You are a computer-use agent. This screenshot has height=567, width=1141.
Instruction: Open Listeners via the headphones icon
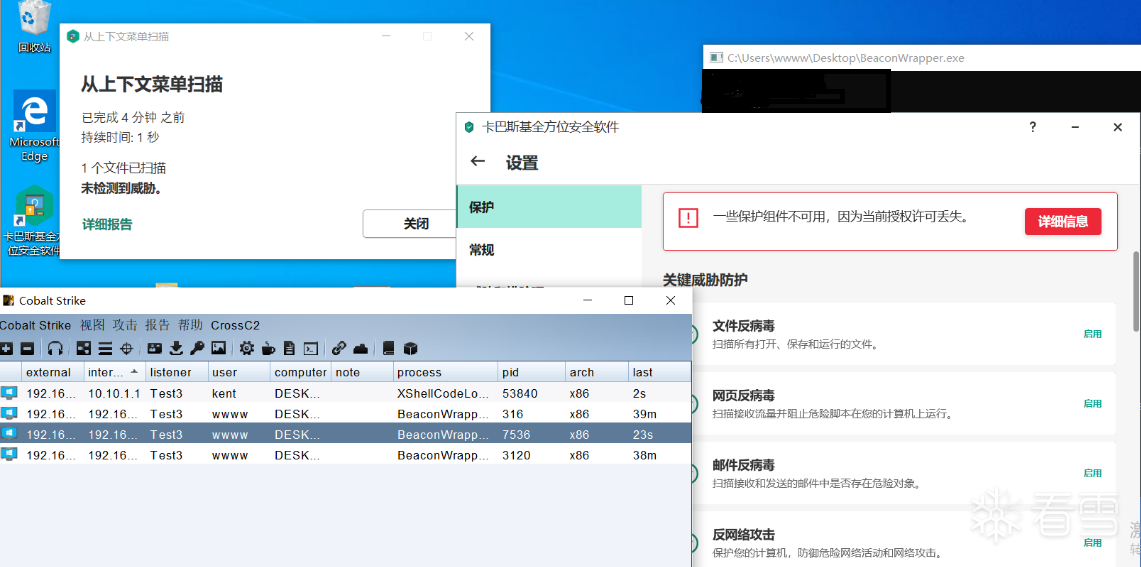click(55, 348)
